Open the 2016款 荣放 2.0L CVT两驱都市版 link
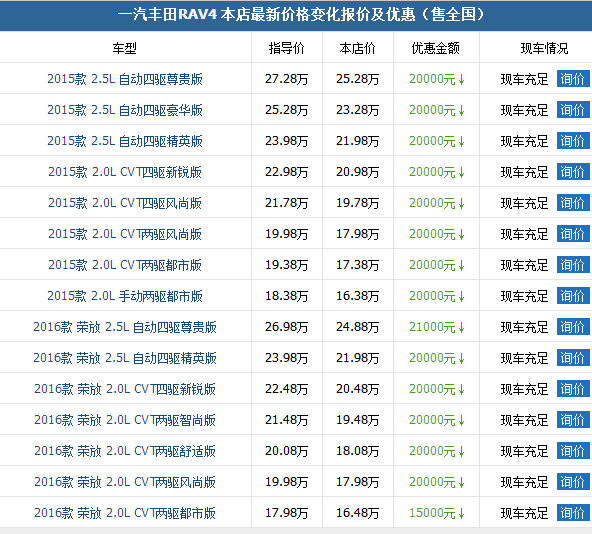 (x=125, y=512)
